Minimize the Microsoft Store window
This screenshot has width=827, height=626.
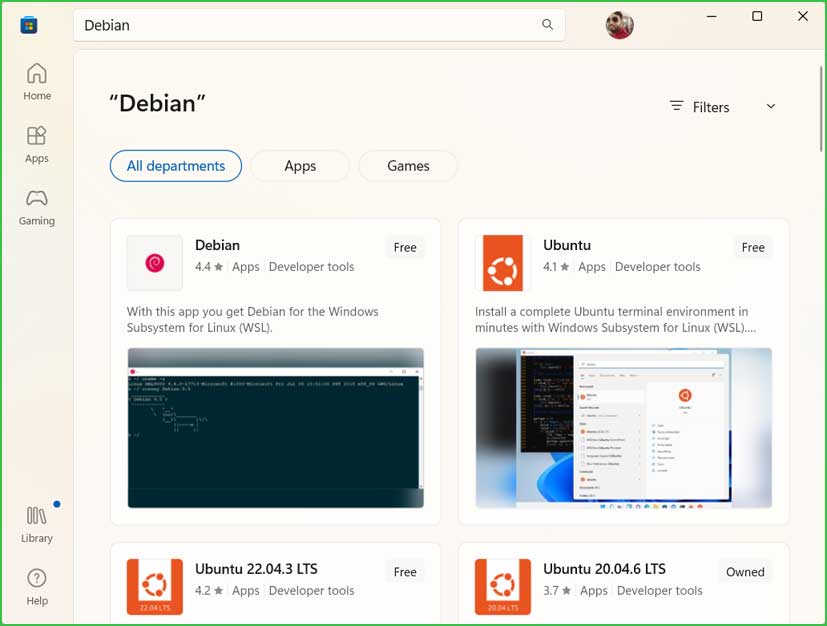[711, 16]
